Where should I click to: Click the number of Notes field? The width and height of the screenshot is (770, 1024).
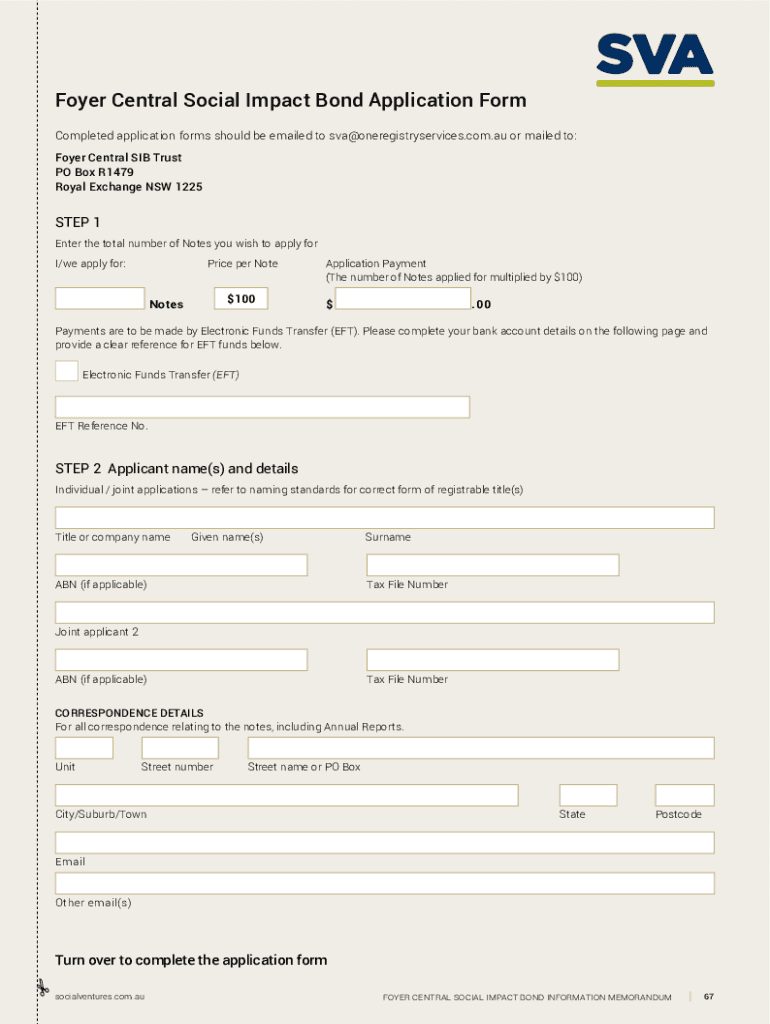pos(100,298)
